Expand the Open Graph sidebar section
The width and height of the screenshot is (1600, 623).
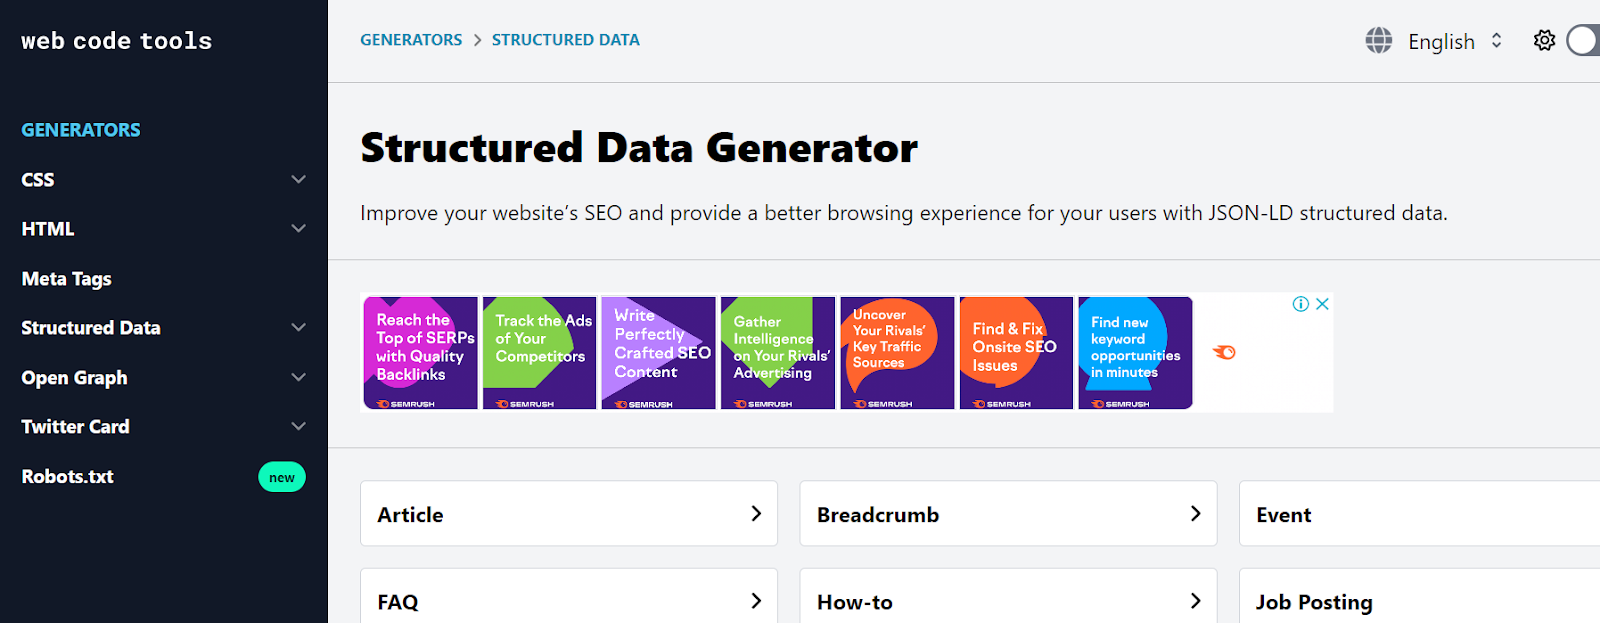pos(298,378)
